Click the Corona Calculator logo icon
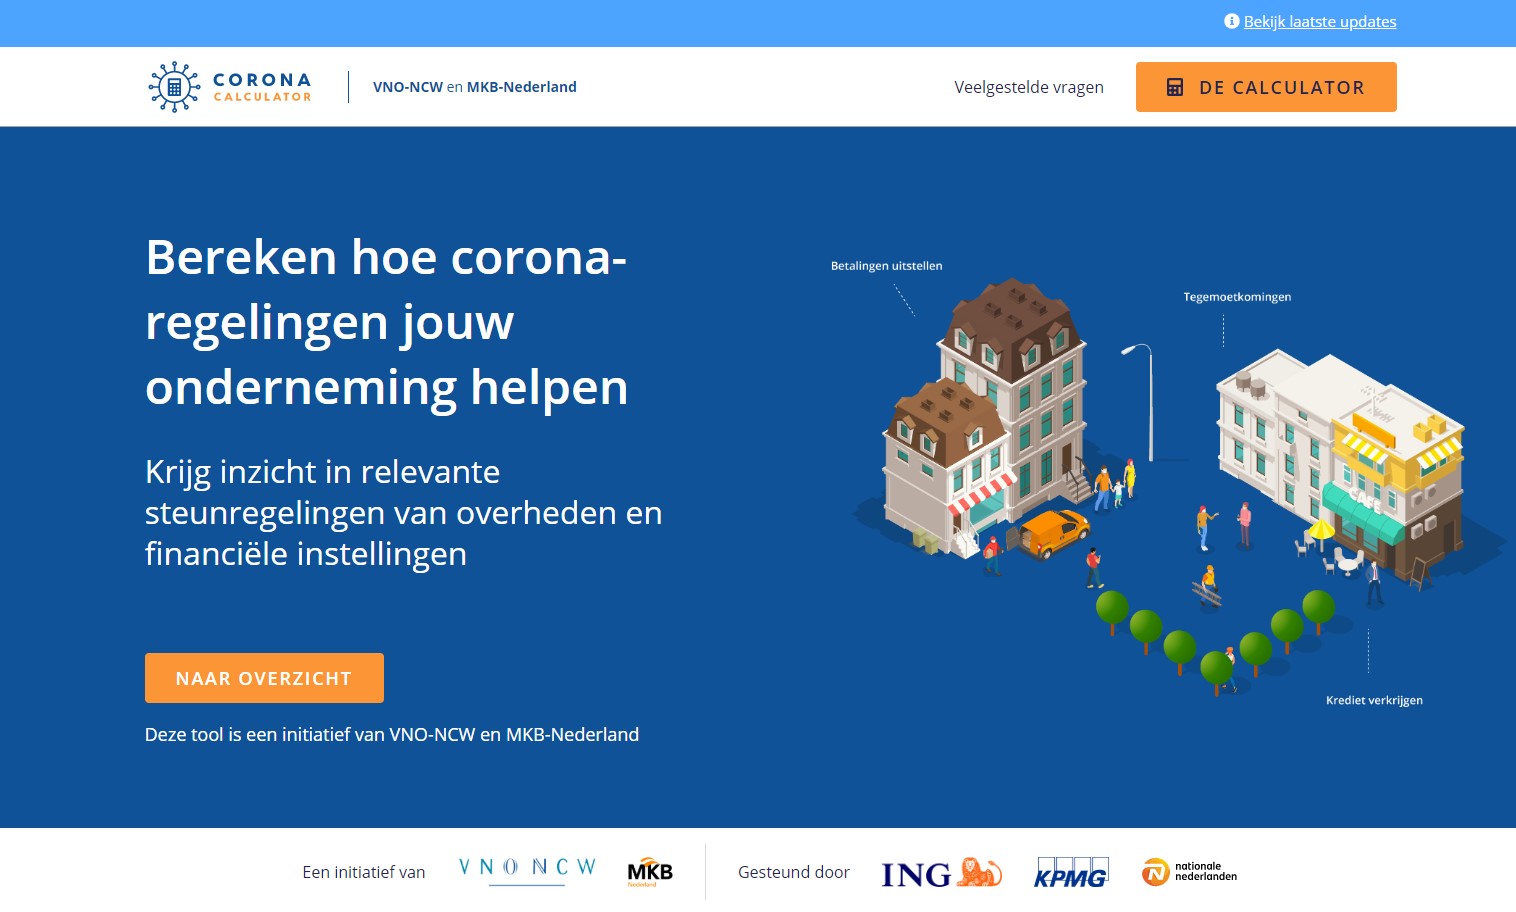The width and height of the screenshot is (1516, 912). tap(175, 87)
